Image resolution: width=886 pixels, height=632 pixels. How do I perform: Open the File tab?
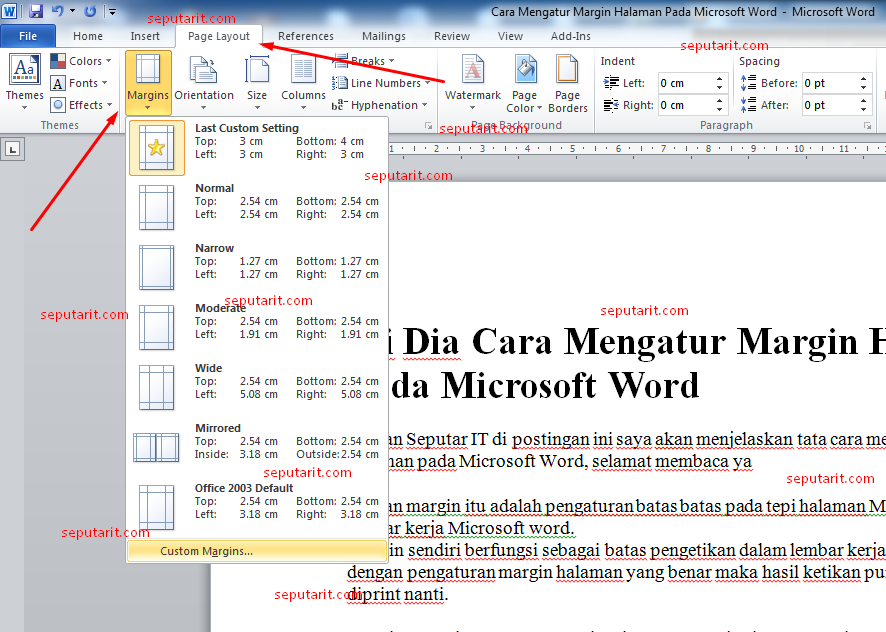click(28, 36)
